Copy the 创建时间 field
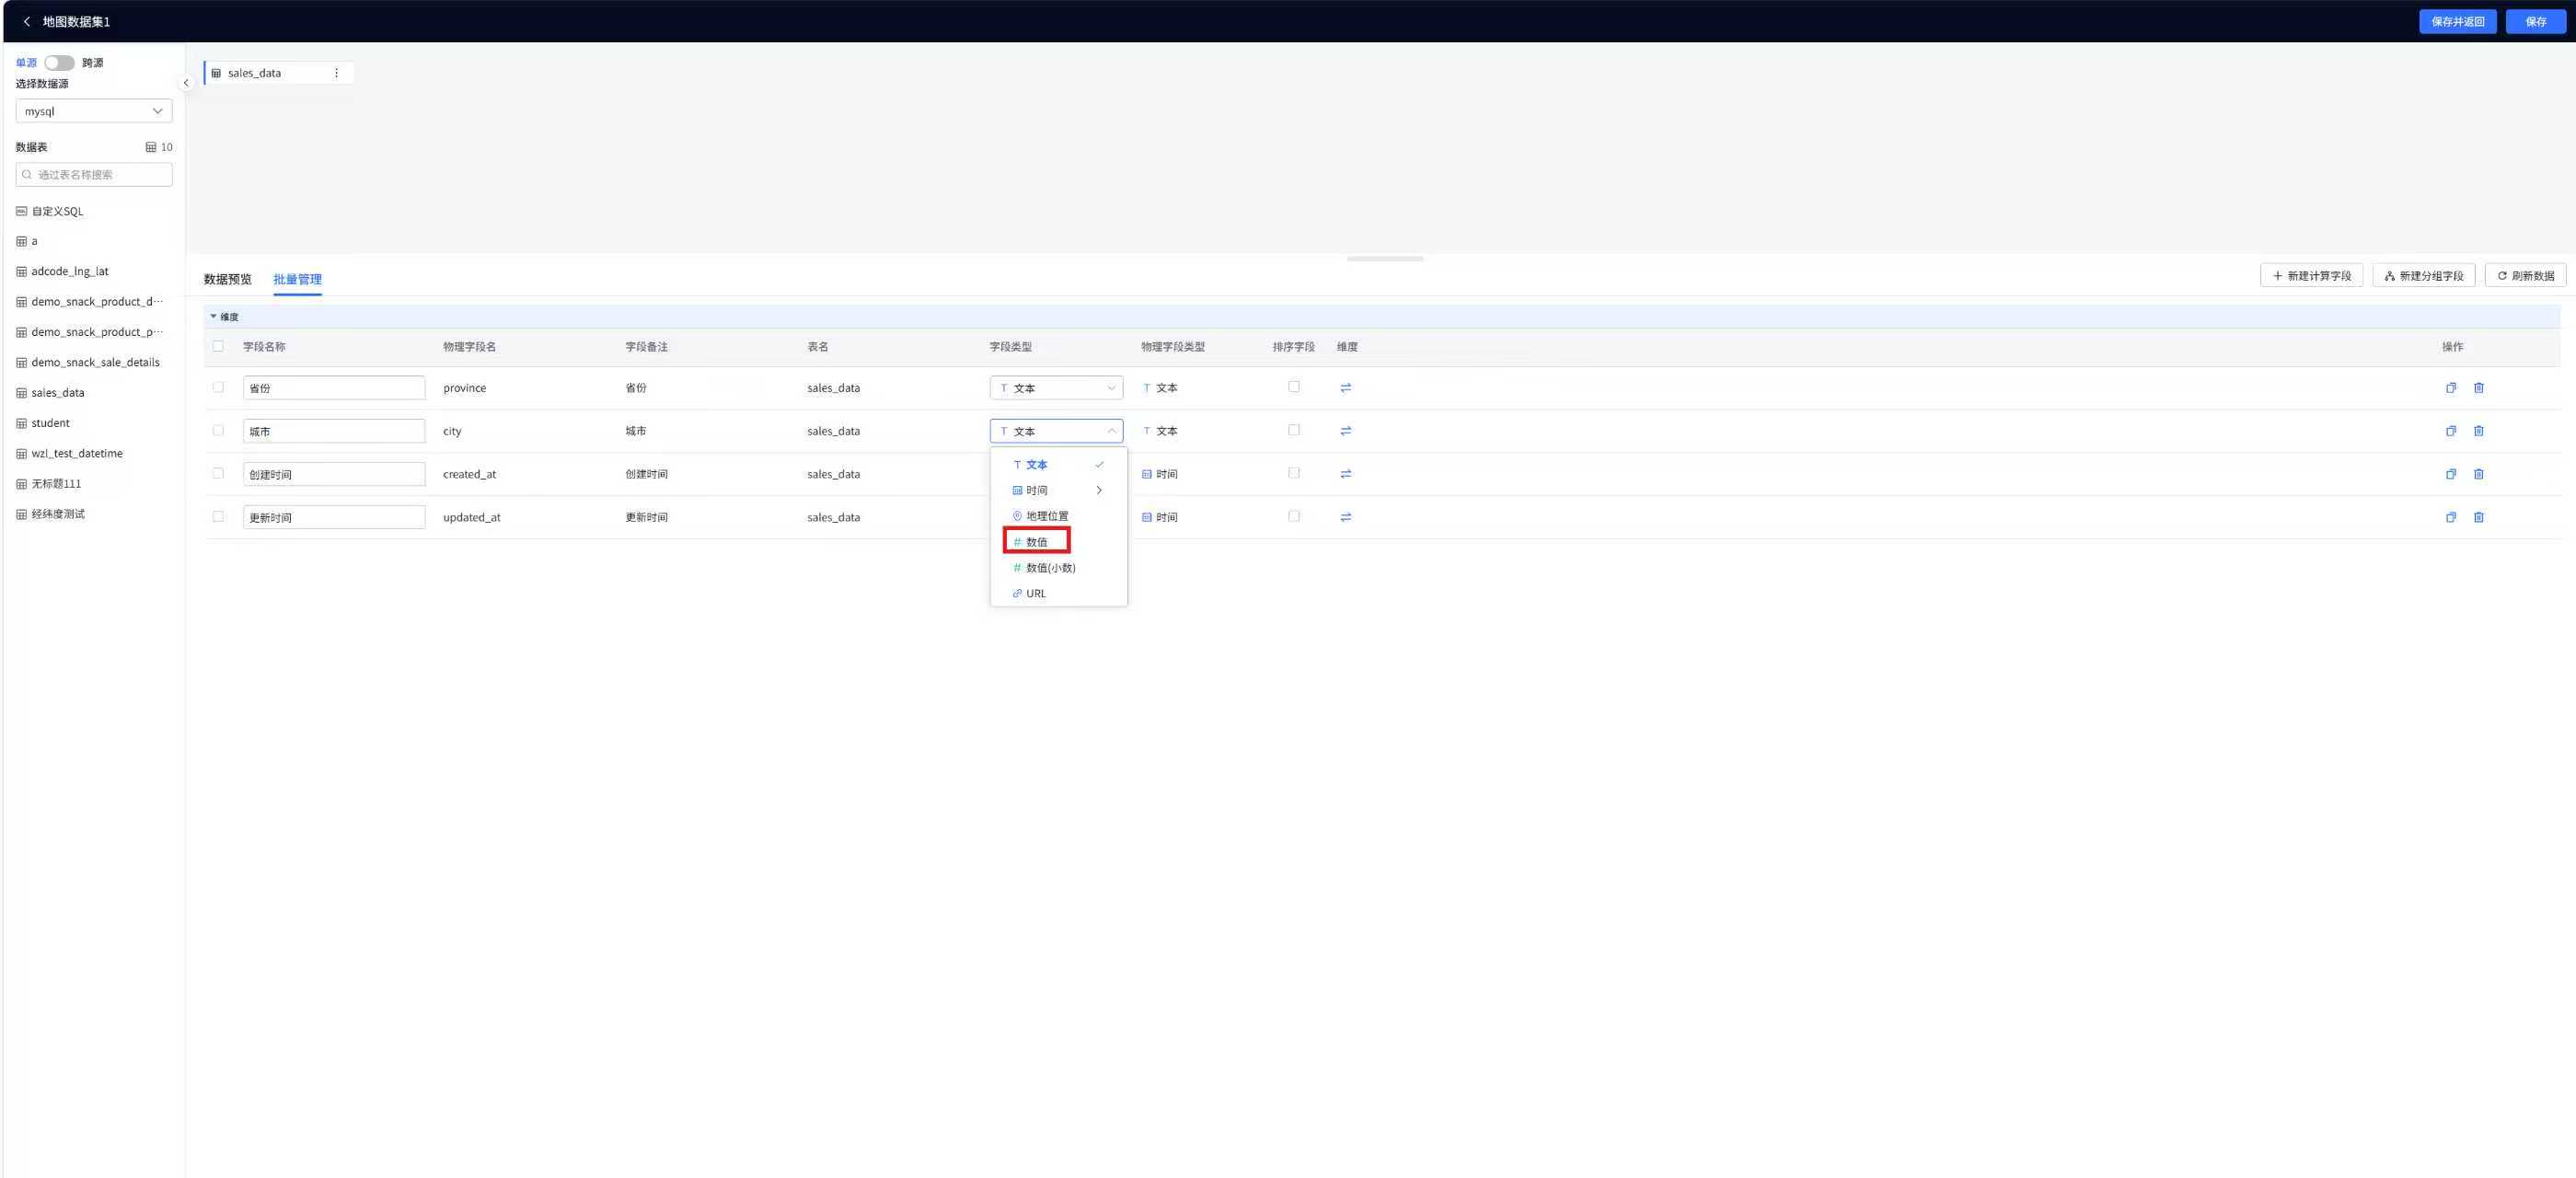Viewport: 2576px width, 1178px height. coord(2451,474)
